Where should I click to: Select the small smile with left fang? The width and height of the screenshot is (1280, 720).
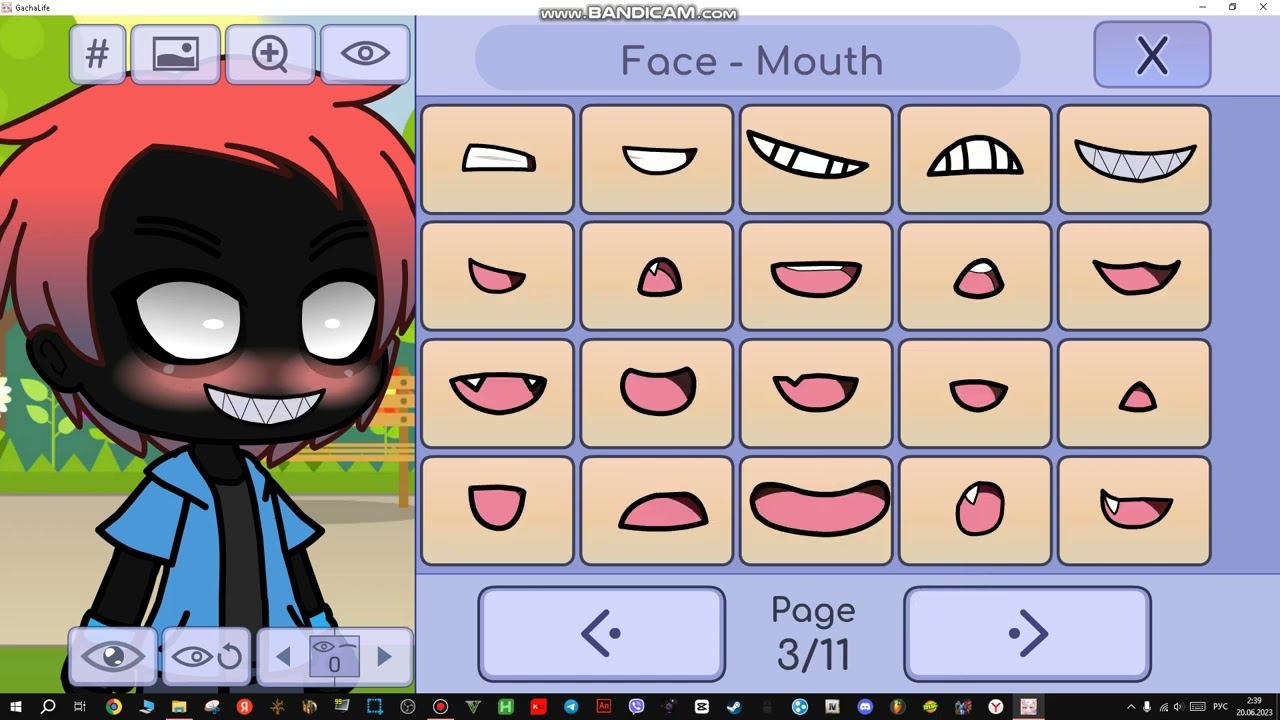point(1134,510)
